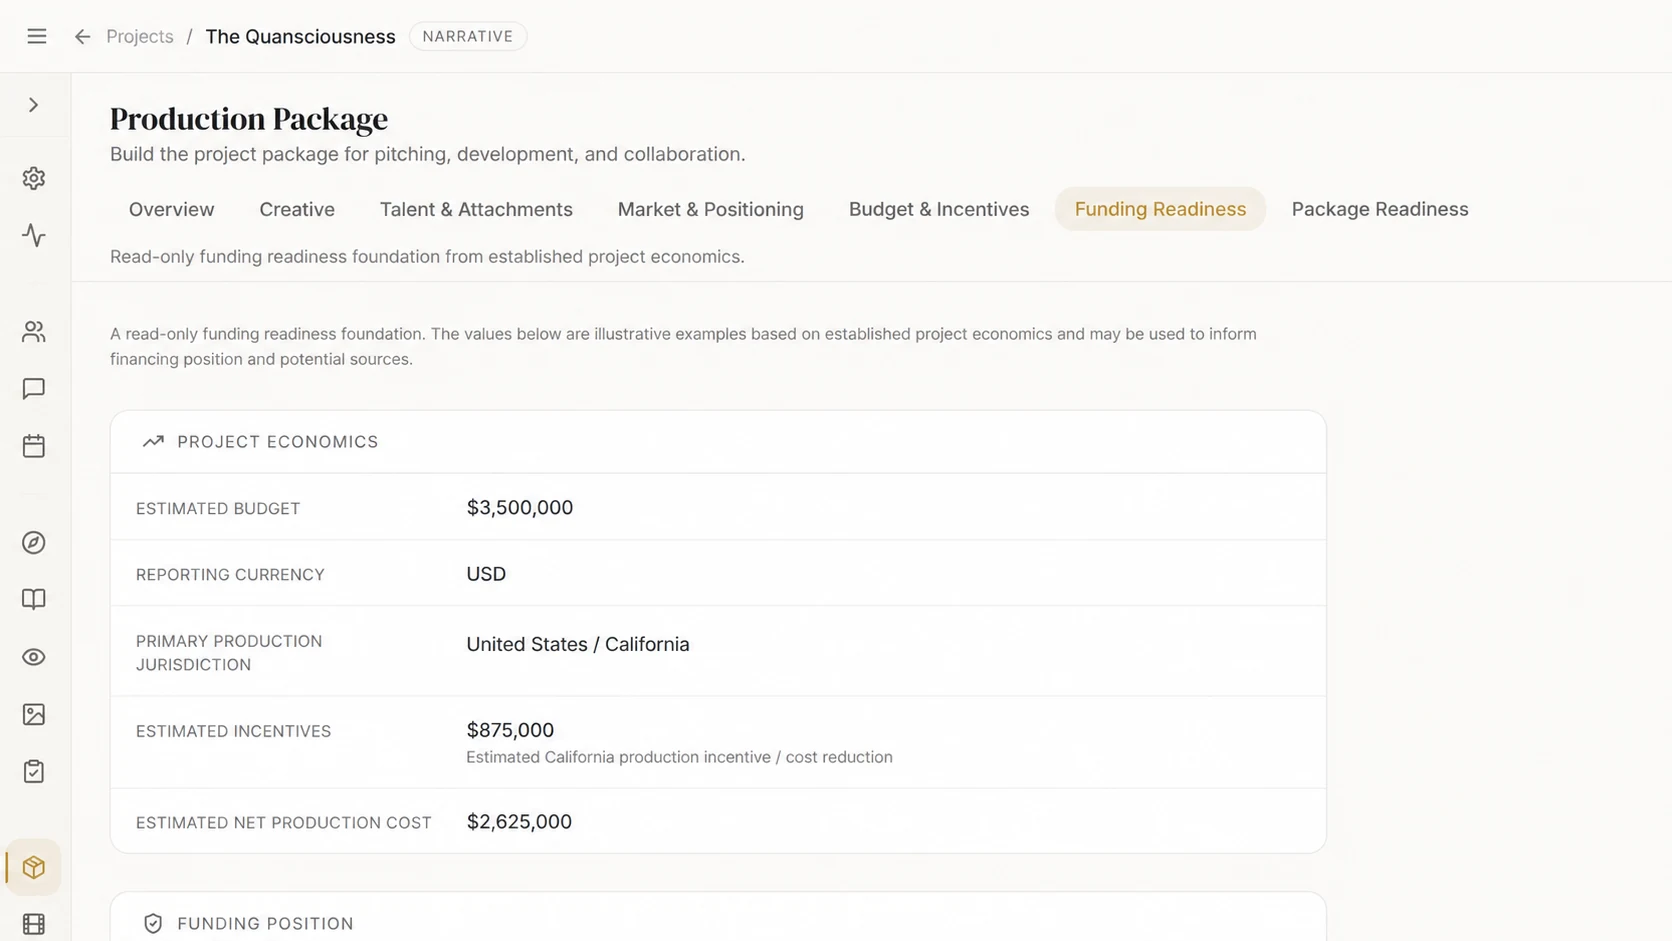The height and width of the screenshot is (941, 1672).
Task: Open the book icon in sidebar
Action: click(x=34, y=599)
